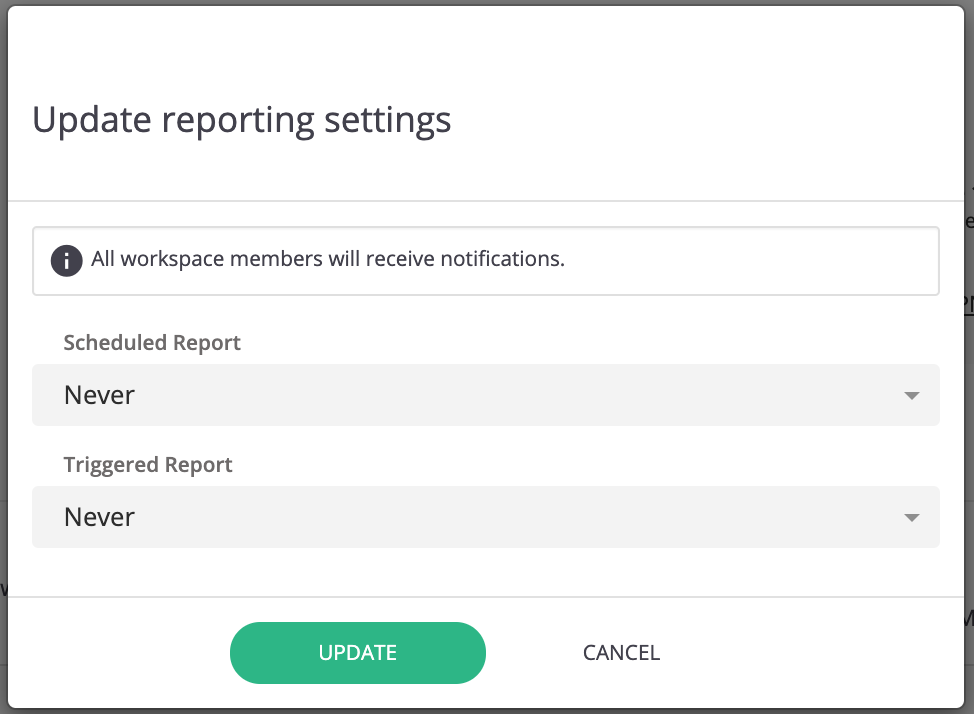Click the Triggered Report caret arrow
Screen dimensions: 974x714
point(911,518)
